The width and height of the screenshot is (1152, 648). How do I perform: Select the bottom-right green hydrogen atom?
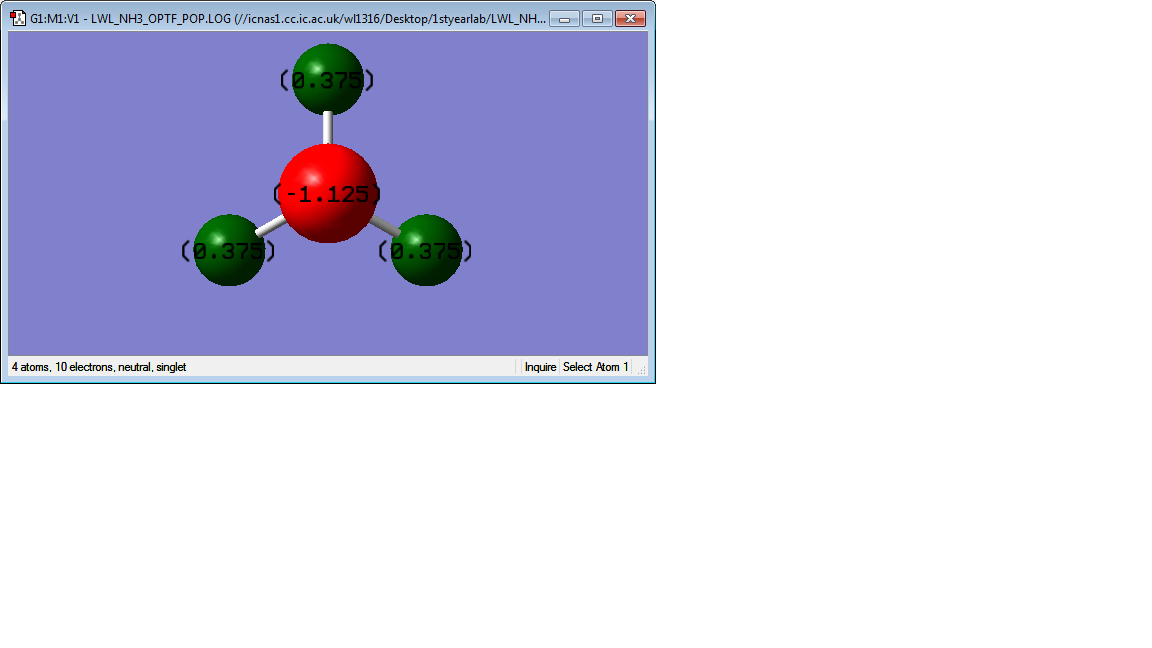(426, 251)
